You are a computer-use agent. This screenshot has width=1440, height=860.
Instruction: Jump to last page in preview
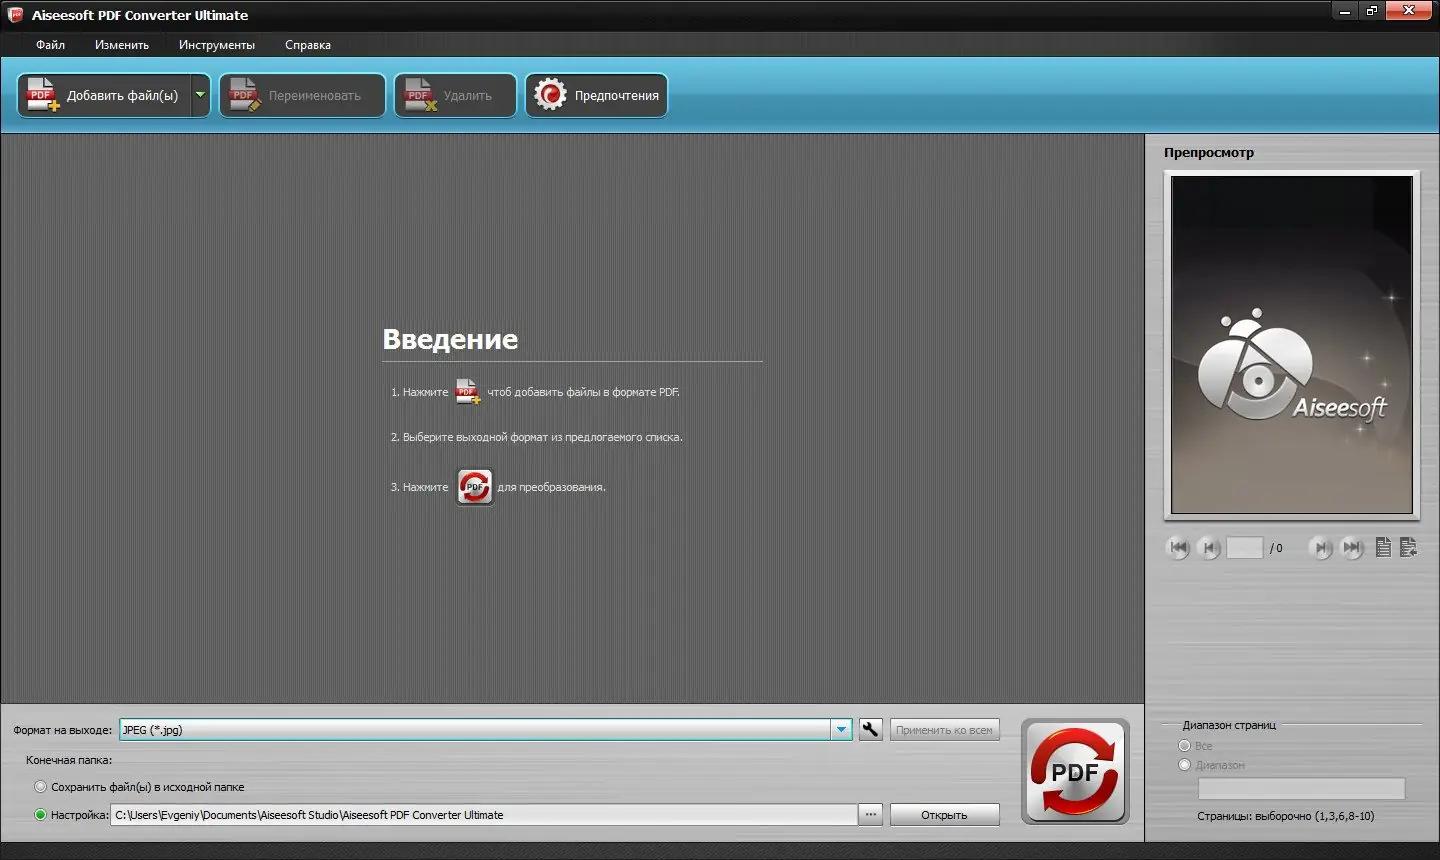point(1351,547)
